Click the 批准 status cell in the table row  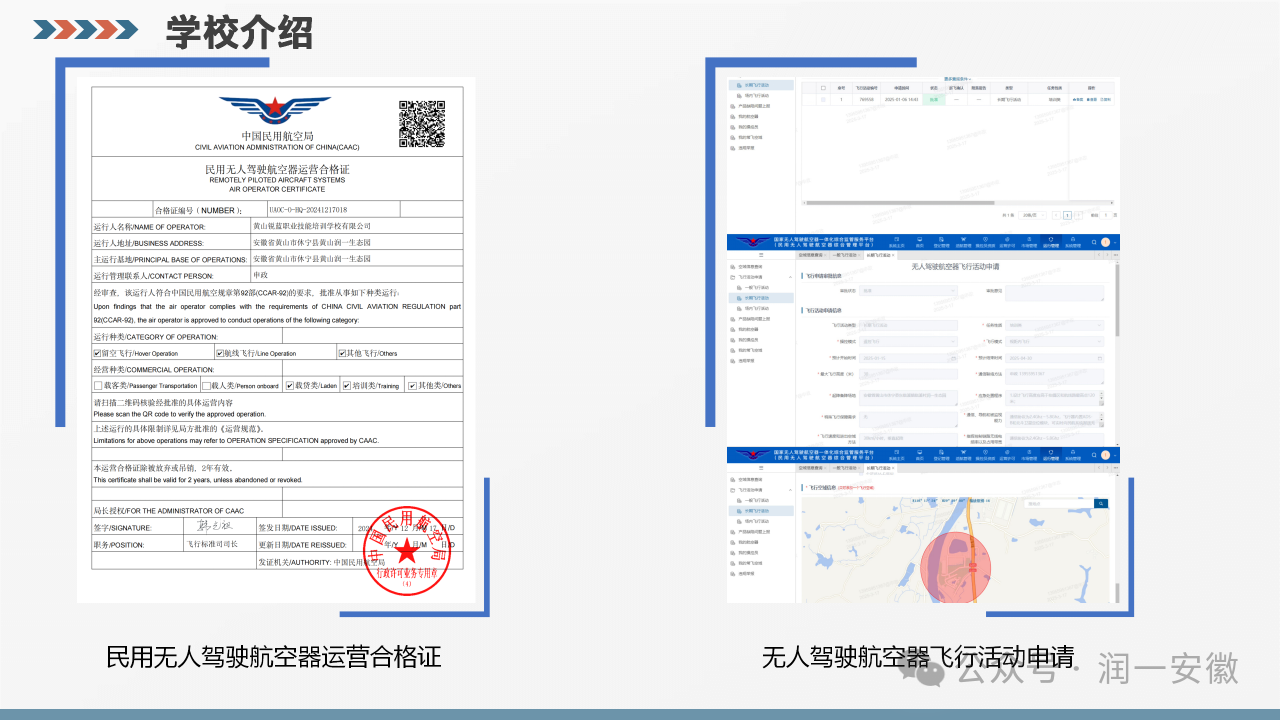[933, 100]
